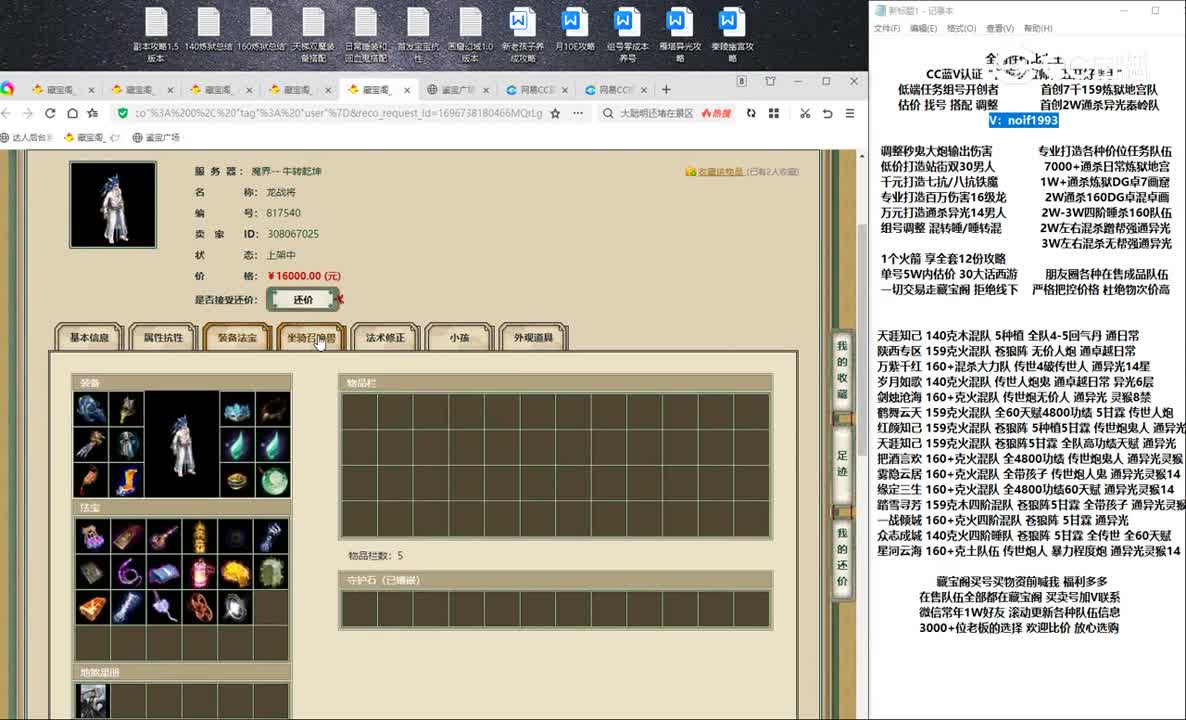The height and width of the screenshot is (720, 1186).
Task: Open 我的还价 side panel
Action: pyautogui.click(x=843, y=558)
